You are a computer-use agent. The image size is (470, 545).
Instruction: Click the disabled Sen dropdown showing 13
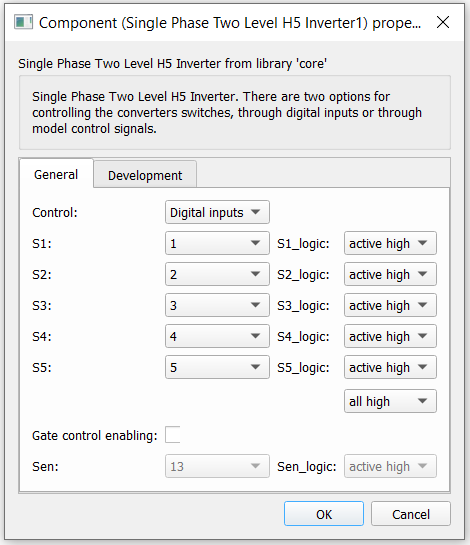tap(217, 466)
